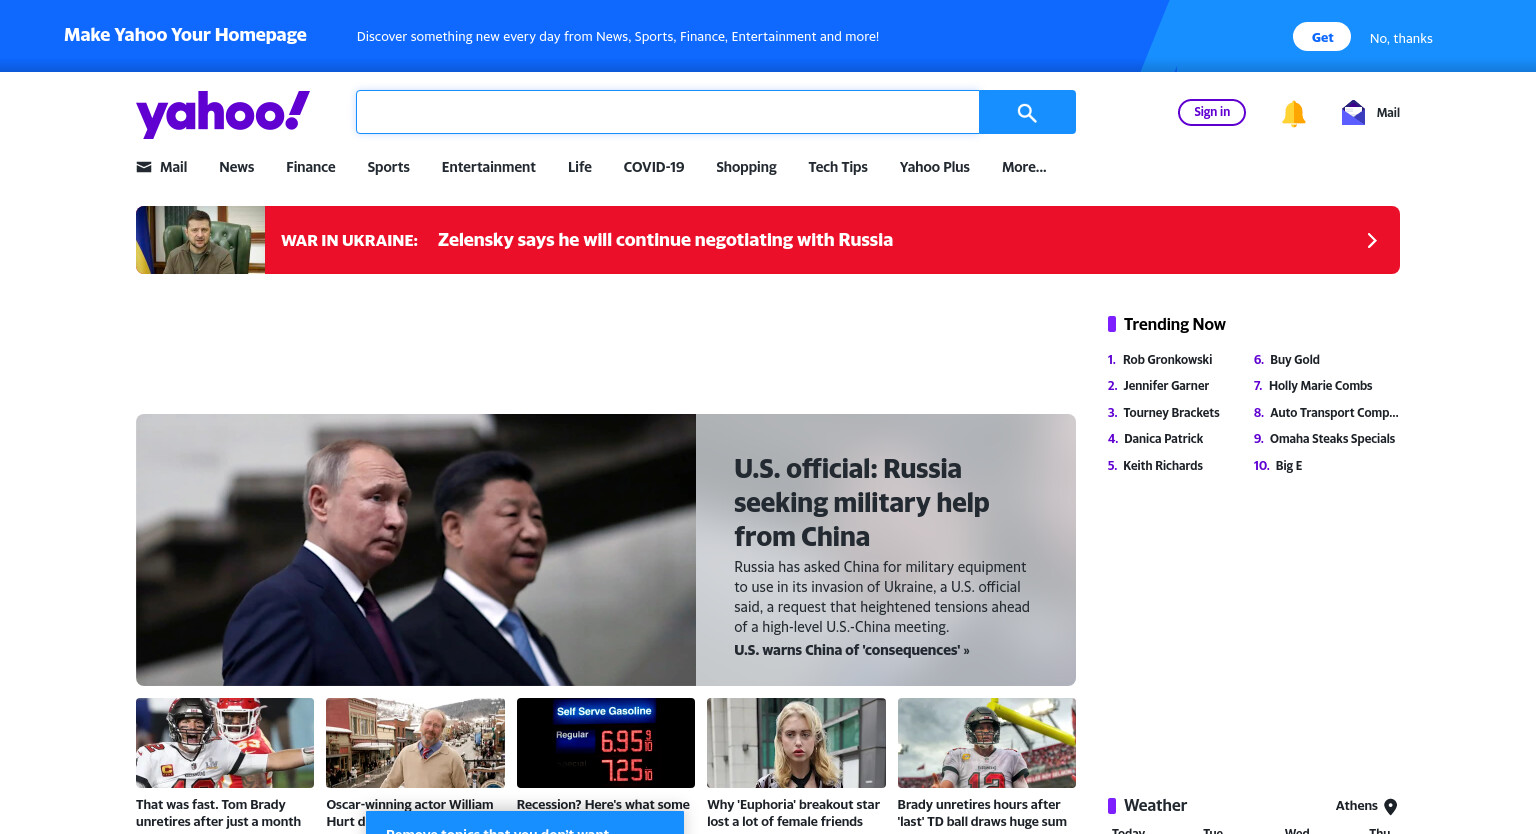Viewport: 1536px width, 834px height.
Task: Open Self Serve Gasoline recession thumbnail
Action: [606, 743]
